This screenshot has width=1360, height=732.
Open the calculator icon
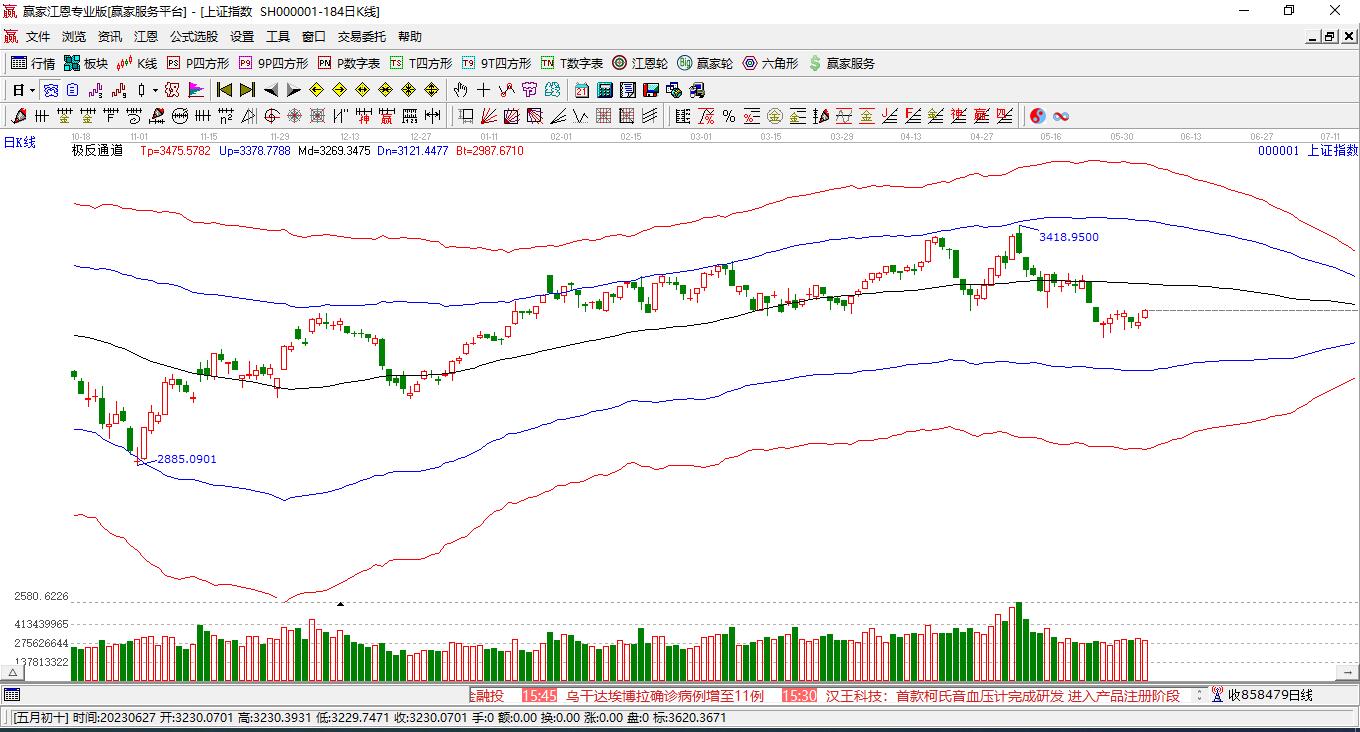click(x=604, y=90)
